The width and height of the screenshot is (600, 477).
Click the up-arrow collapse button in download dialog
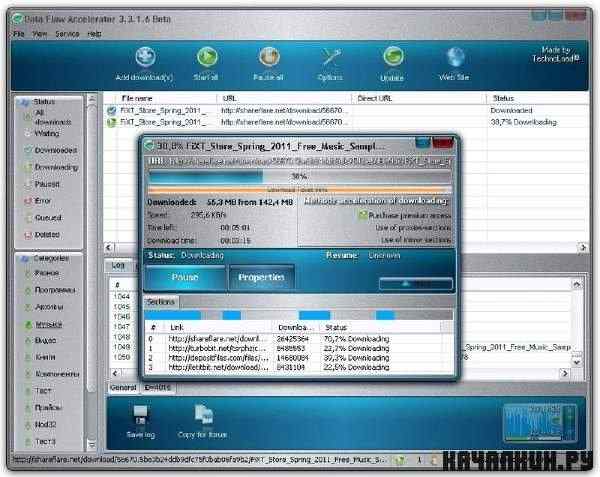(x=416, y=284)
